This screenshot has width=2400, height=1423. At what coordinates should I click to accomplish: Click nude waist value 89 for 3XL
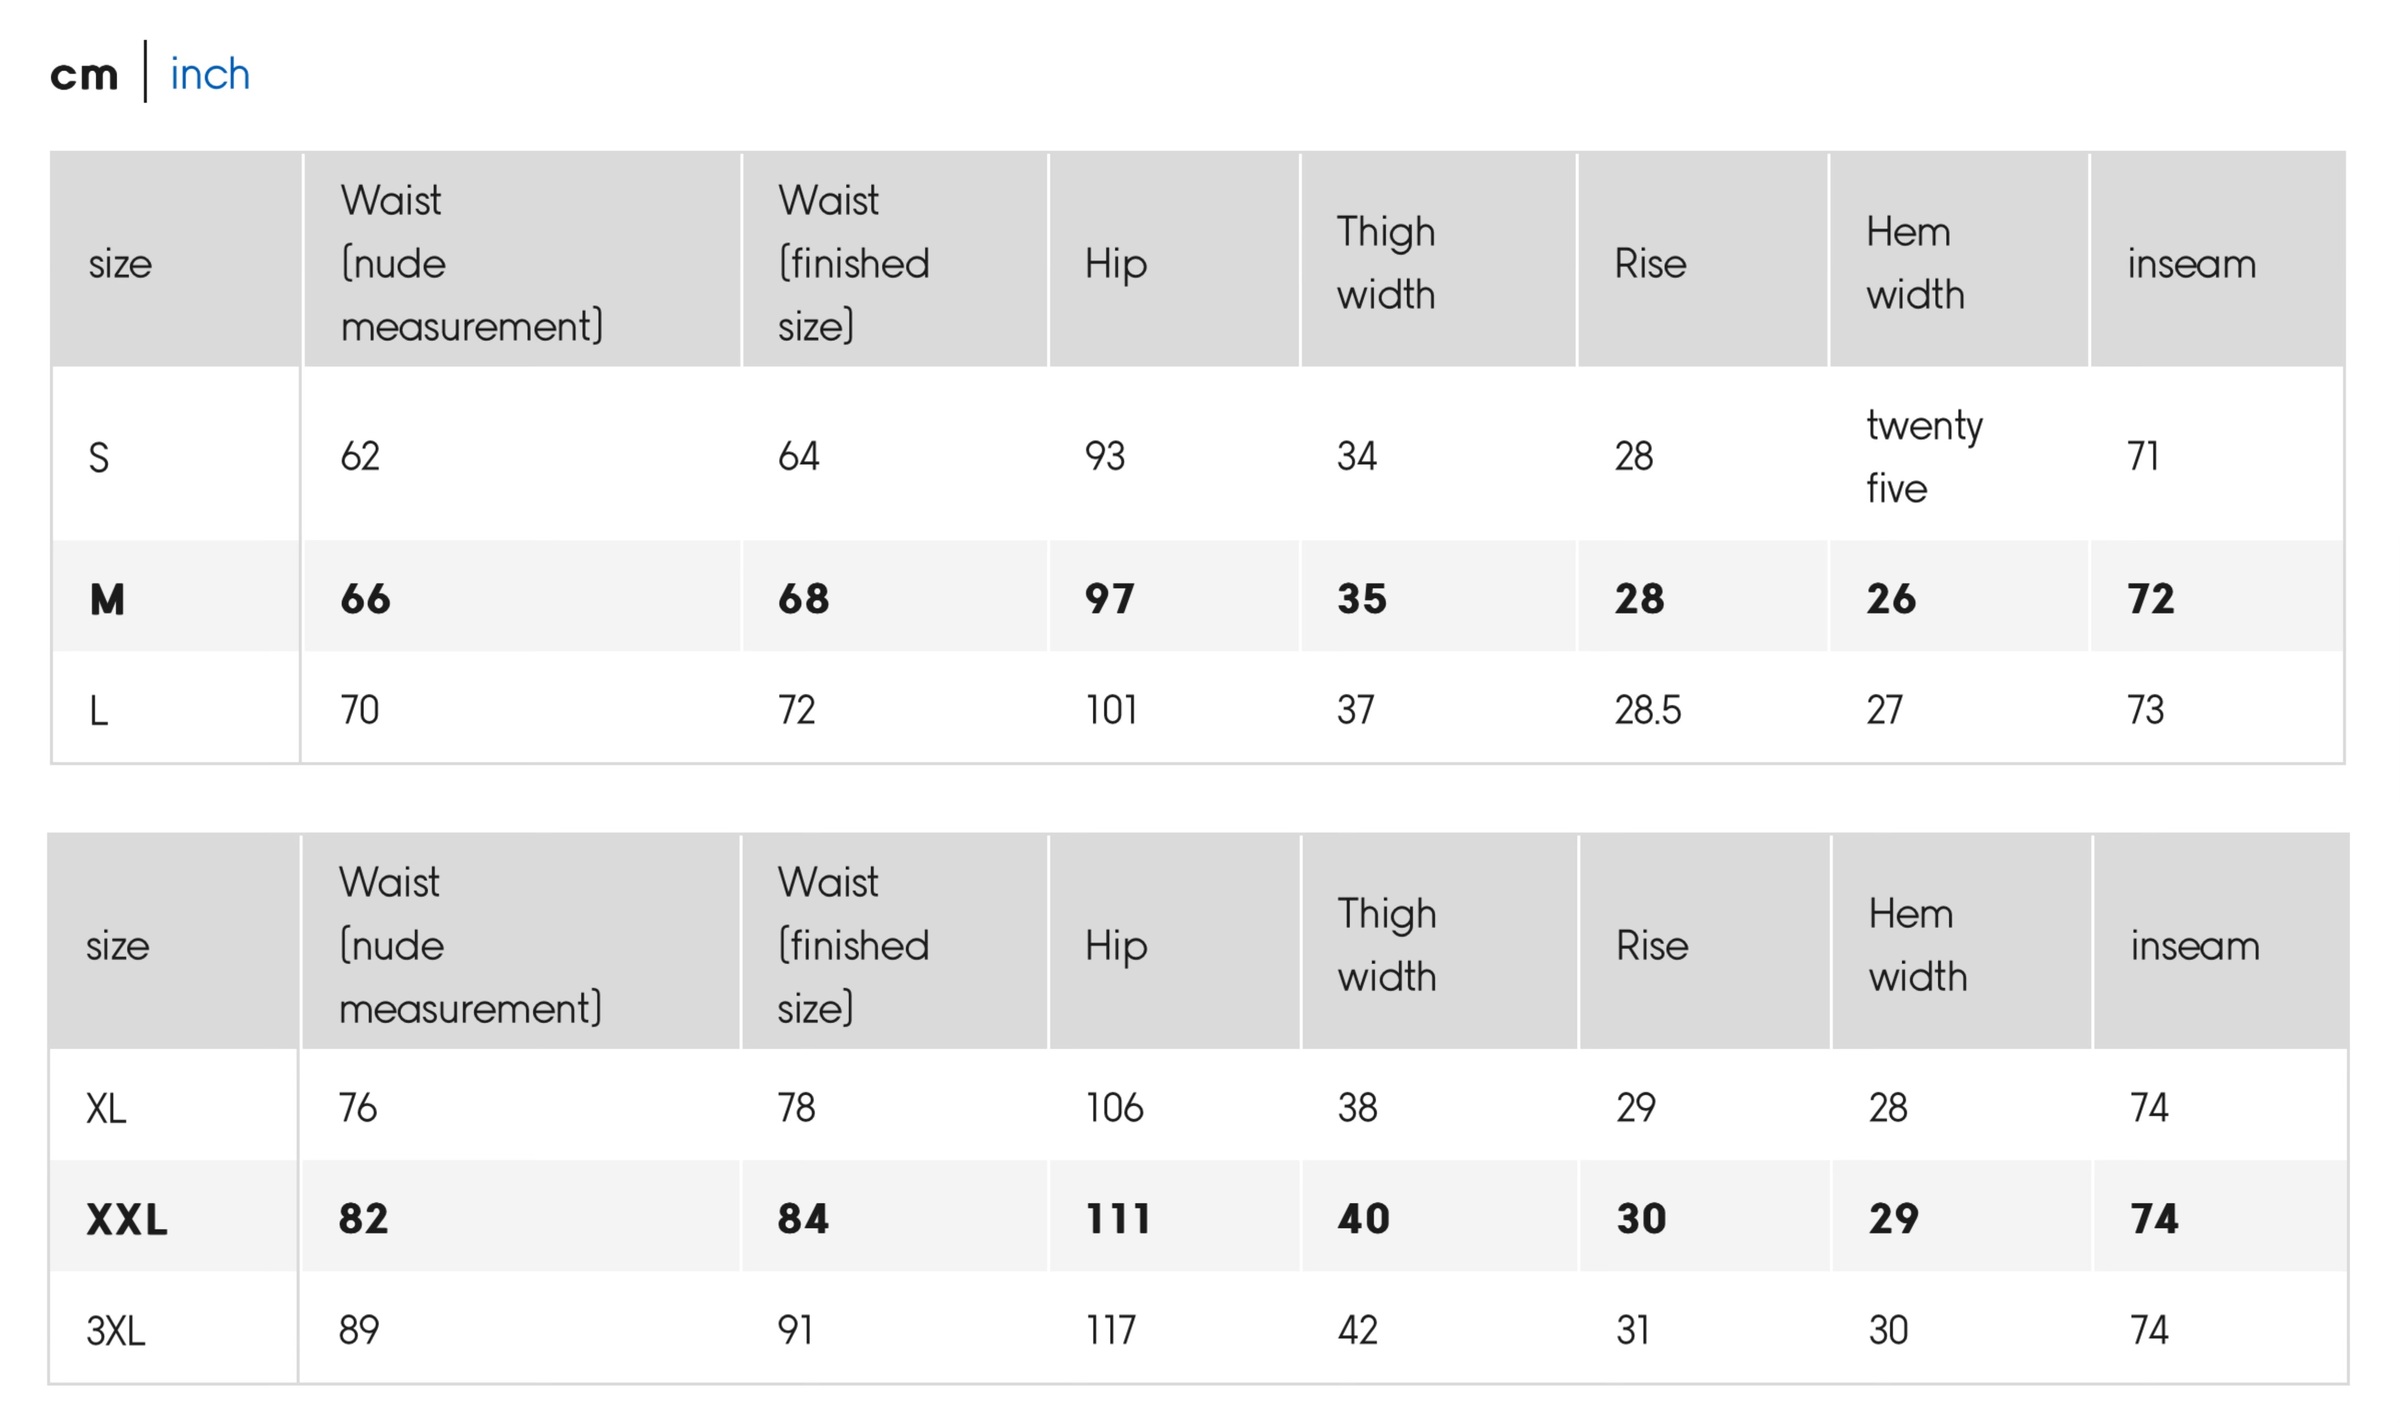(x=359, y=1330)
